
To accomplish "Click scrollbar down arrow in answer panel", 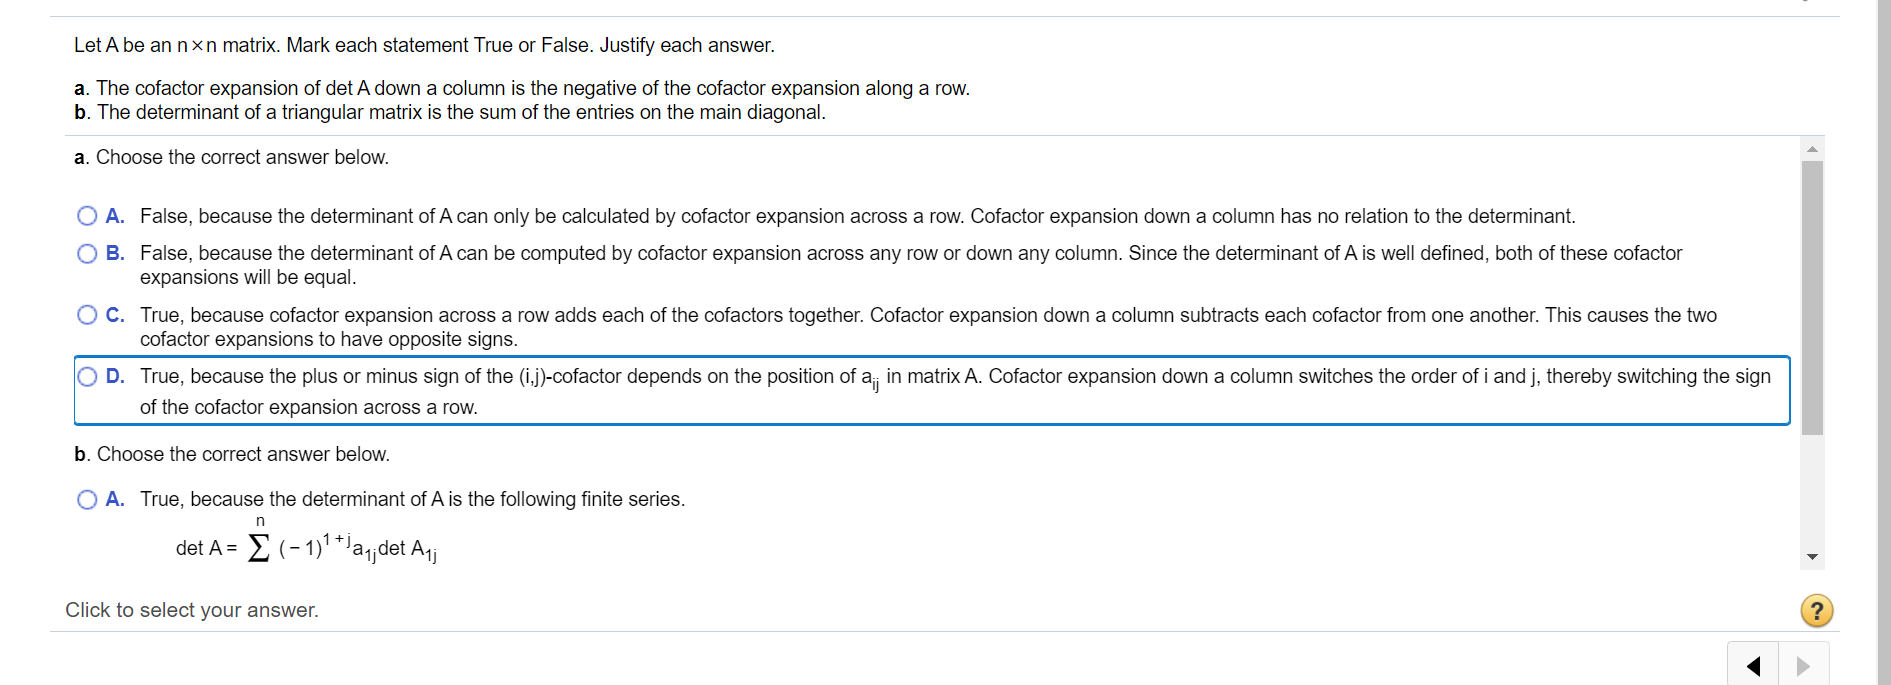I will (1812, 557).
